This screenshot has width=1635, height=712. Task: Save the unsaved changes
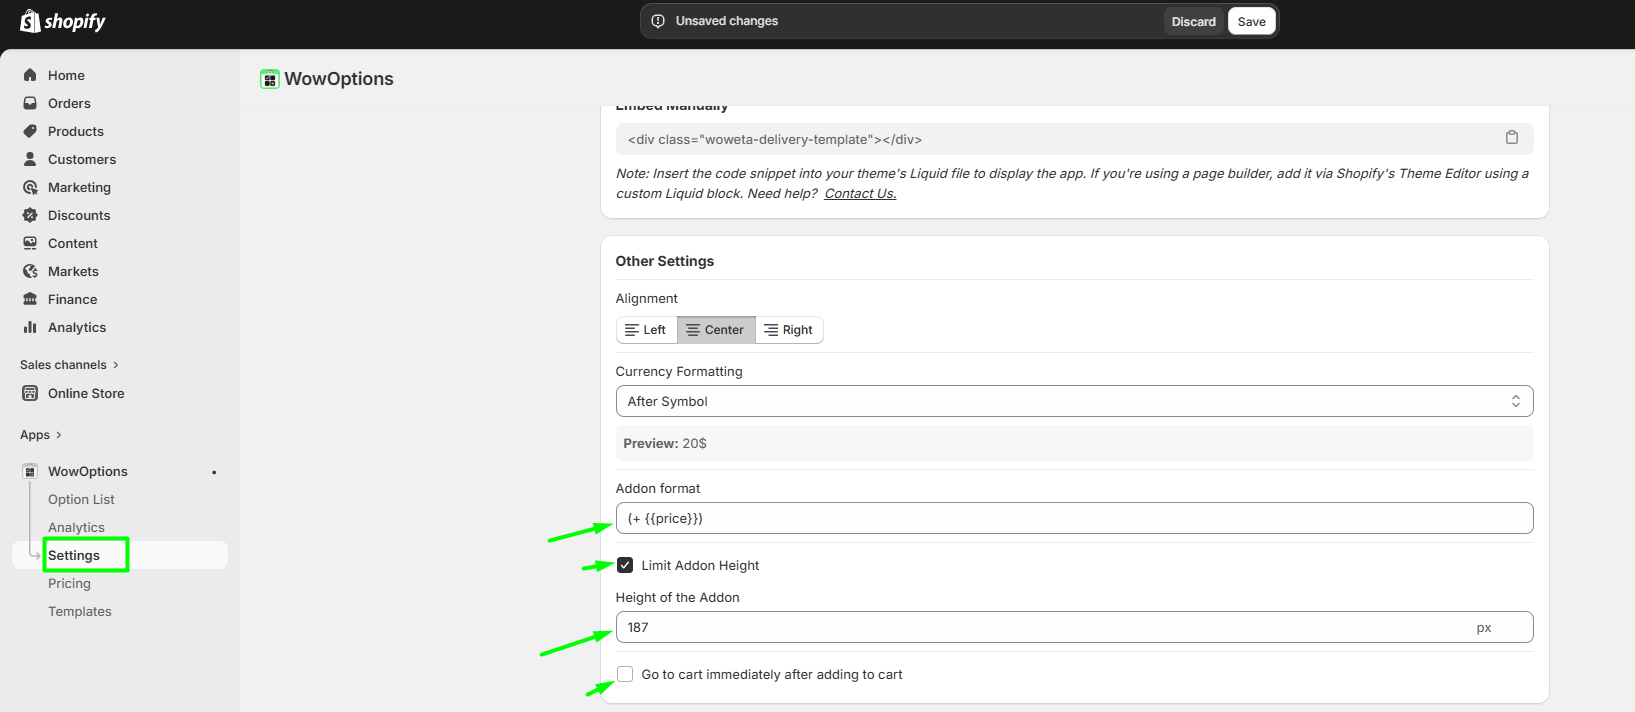(1251, 21)
